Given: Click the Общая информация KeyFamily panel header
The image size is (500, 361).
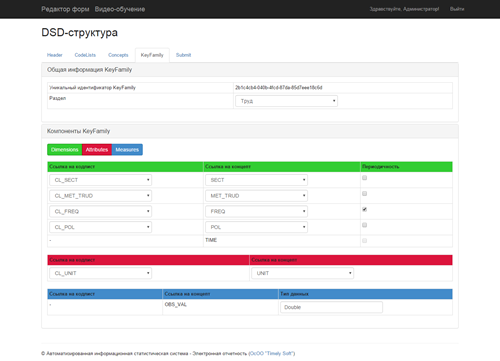Looking at the screenshot, I should pyautogui.click(x=250, y=70).
